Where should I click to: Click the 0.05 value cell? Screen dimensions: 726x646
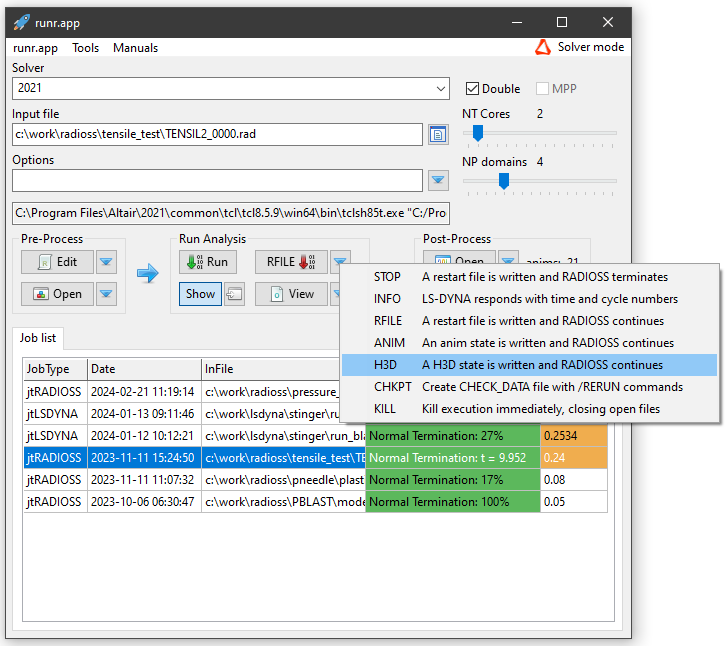point(574,502)
